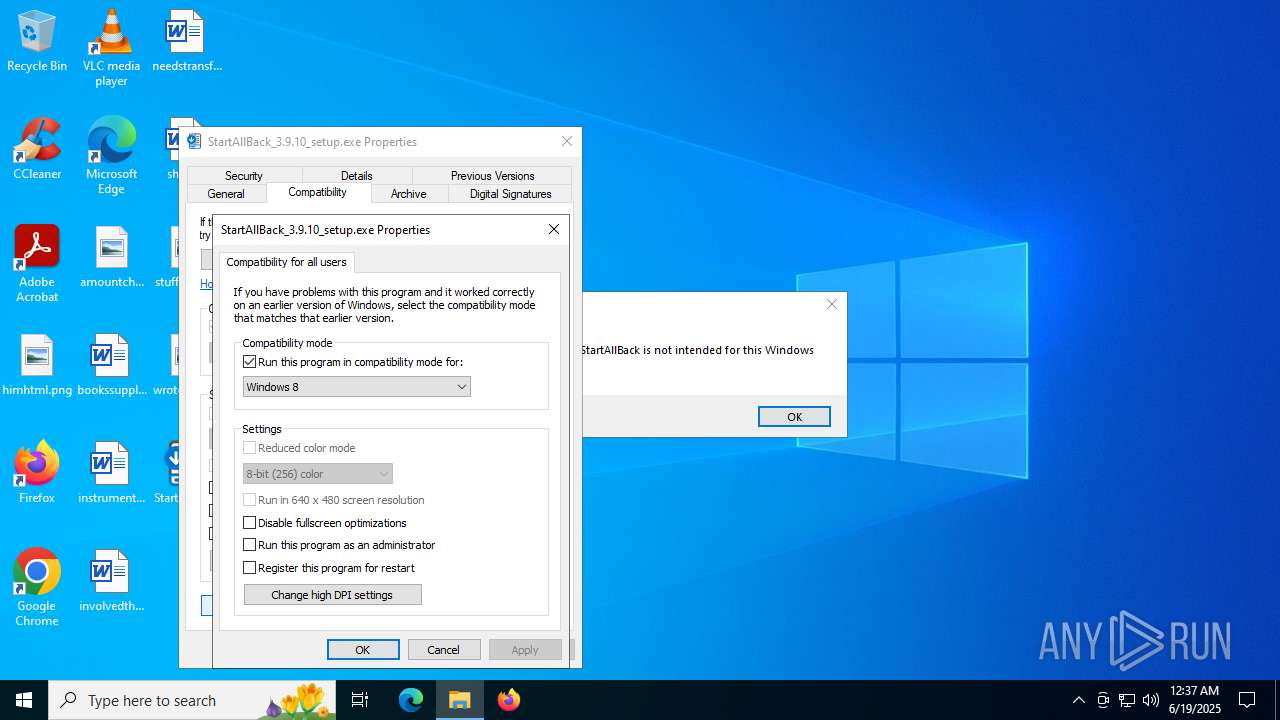The image size is (1280, 720).
Task: Open the Recycle Bin desktop icon
Action: 37,42
